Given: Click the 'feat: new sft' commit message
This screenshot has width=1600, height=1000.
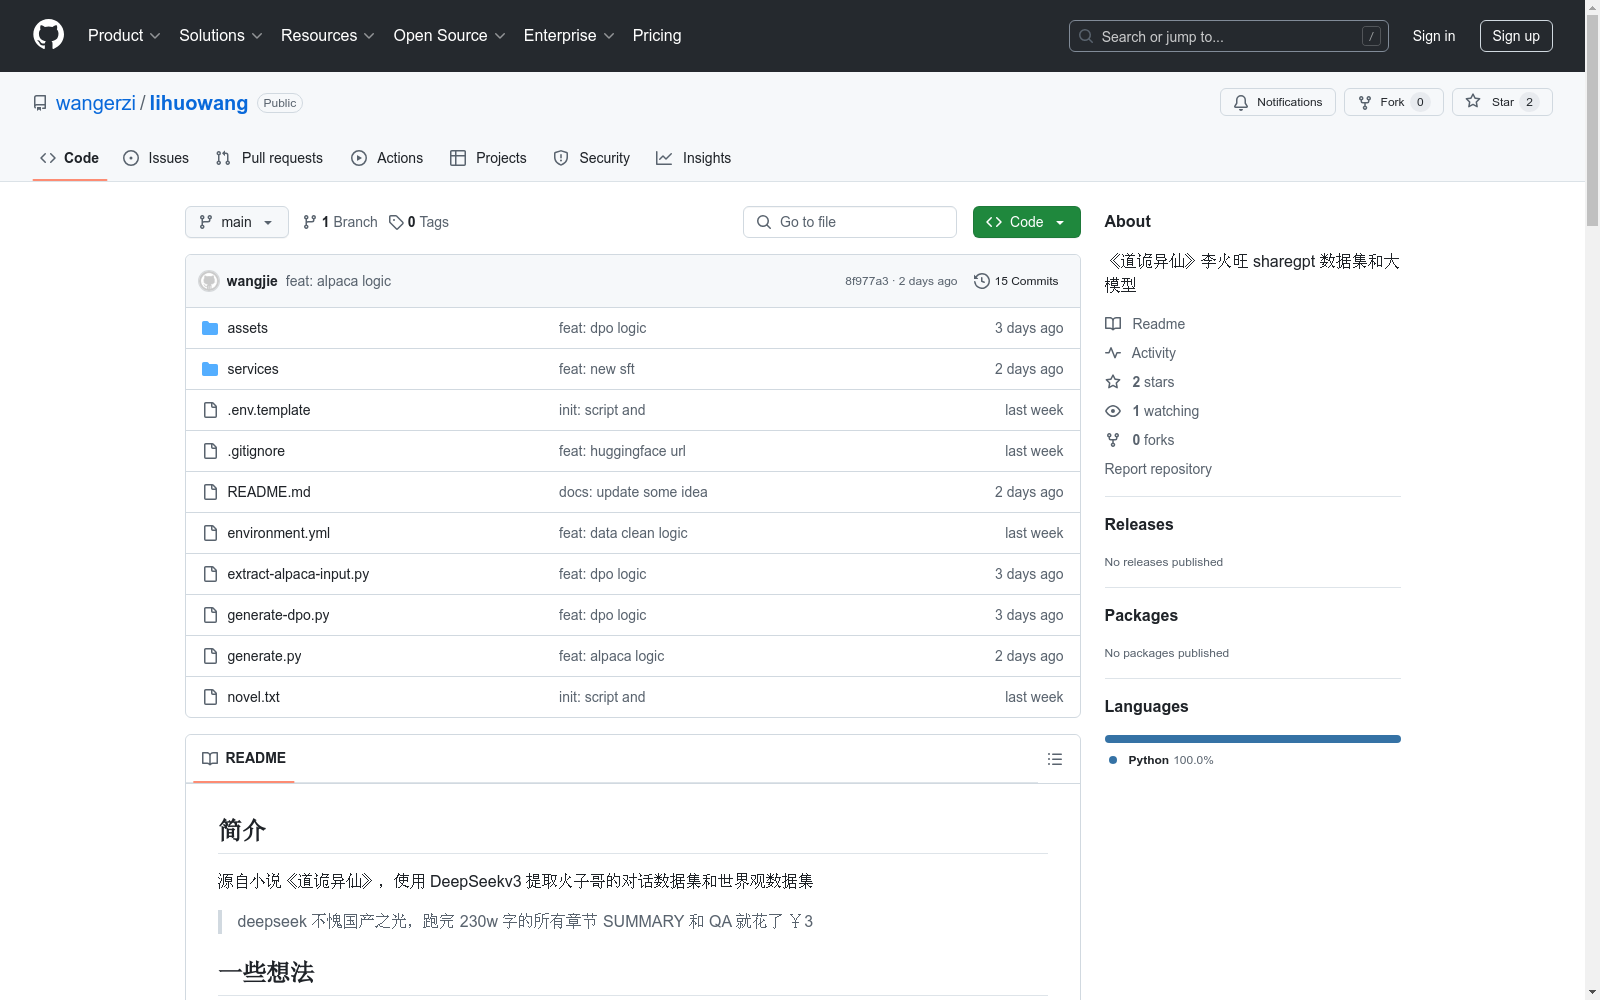Looking at the screenshot, I should tap(597, 369).
